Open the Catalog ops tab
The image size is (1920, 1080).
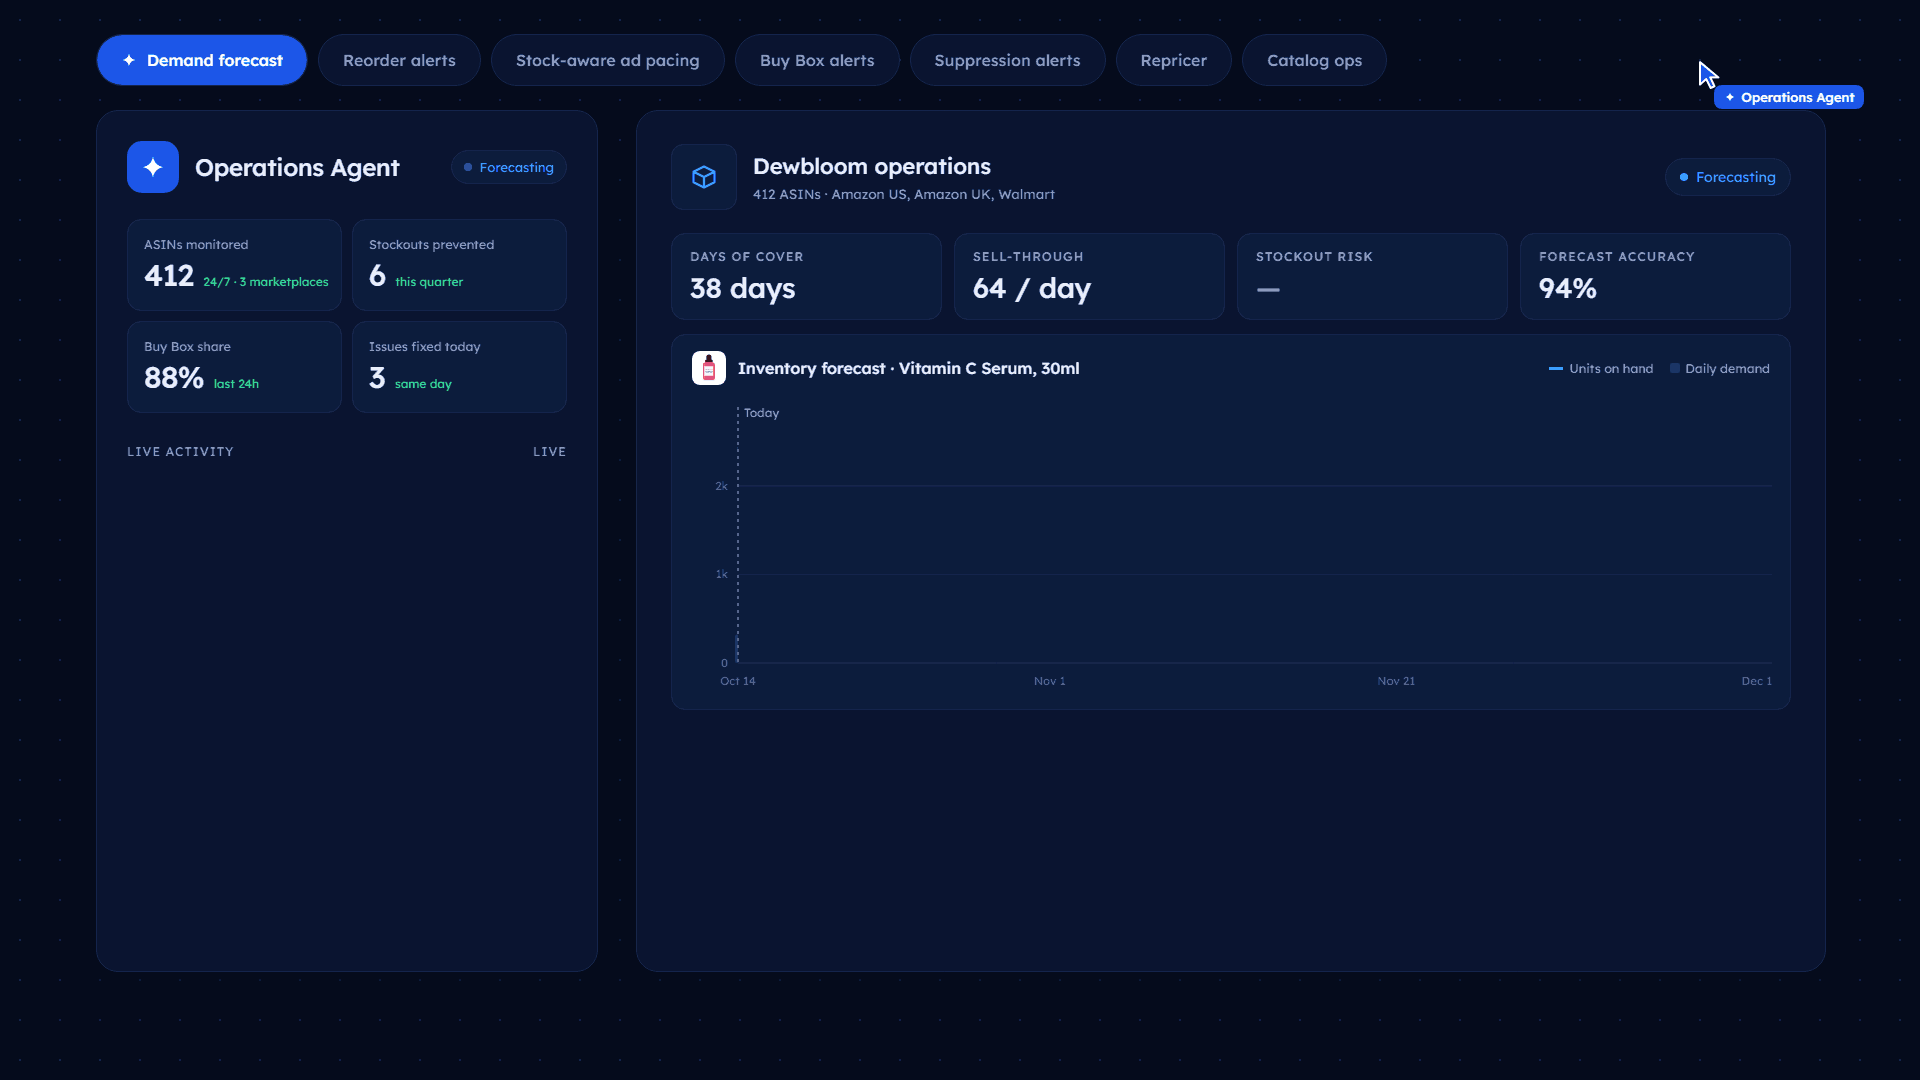(x=1314, y=60)
